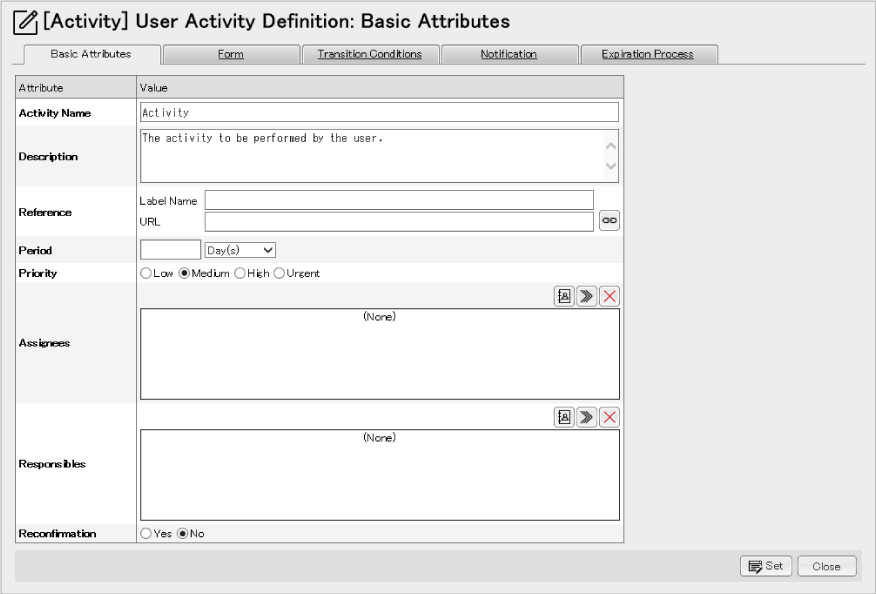Select High priority radio button

pyautogui.click(x=240, y=273)
